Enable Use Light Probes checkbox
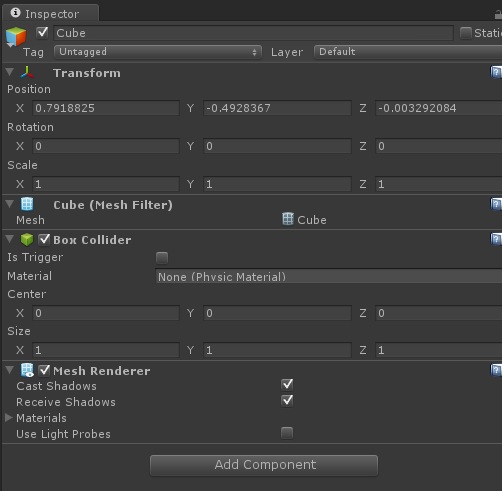The image size is (502, 491). tap(287, 433)
